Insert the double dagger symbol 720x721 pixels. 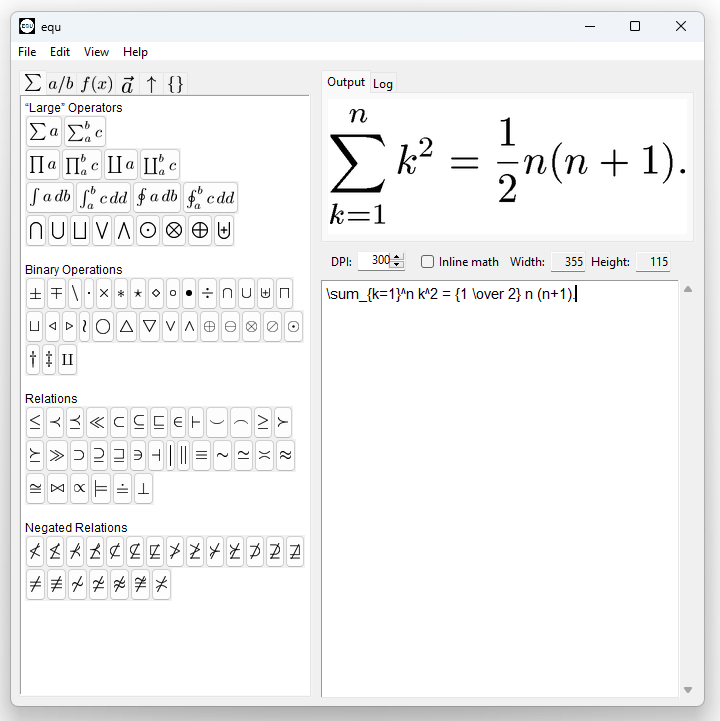49,359
